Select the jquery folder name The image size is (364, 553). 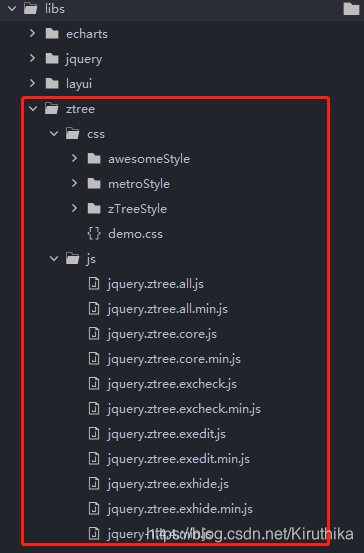84,59
